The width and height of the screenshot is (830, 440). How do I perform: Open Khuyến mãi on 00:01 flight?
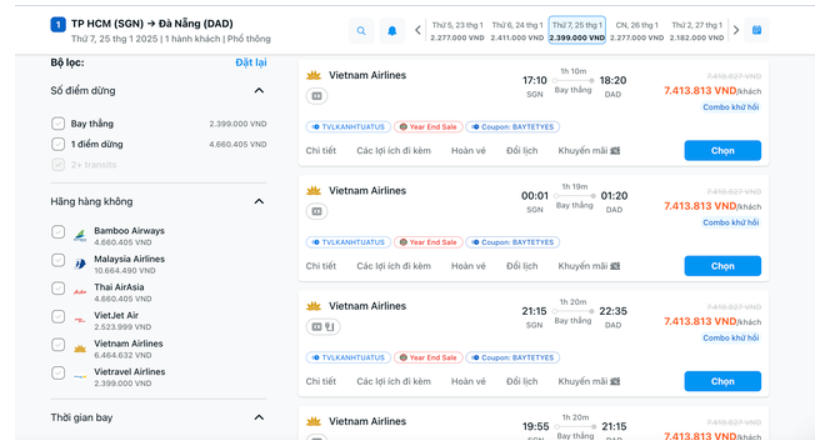[589, 266]
